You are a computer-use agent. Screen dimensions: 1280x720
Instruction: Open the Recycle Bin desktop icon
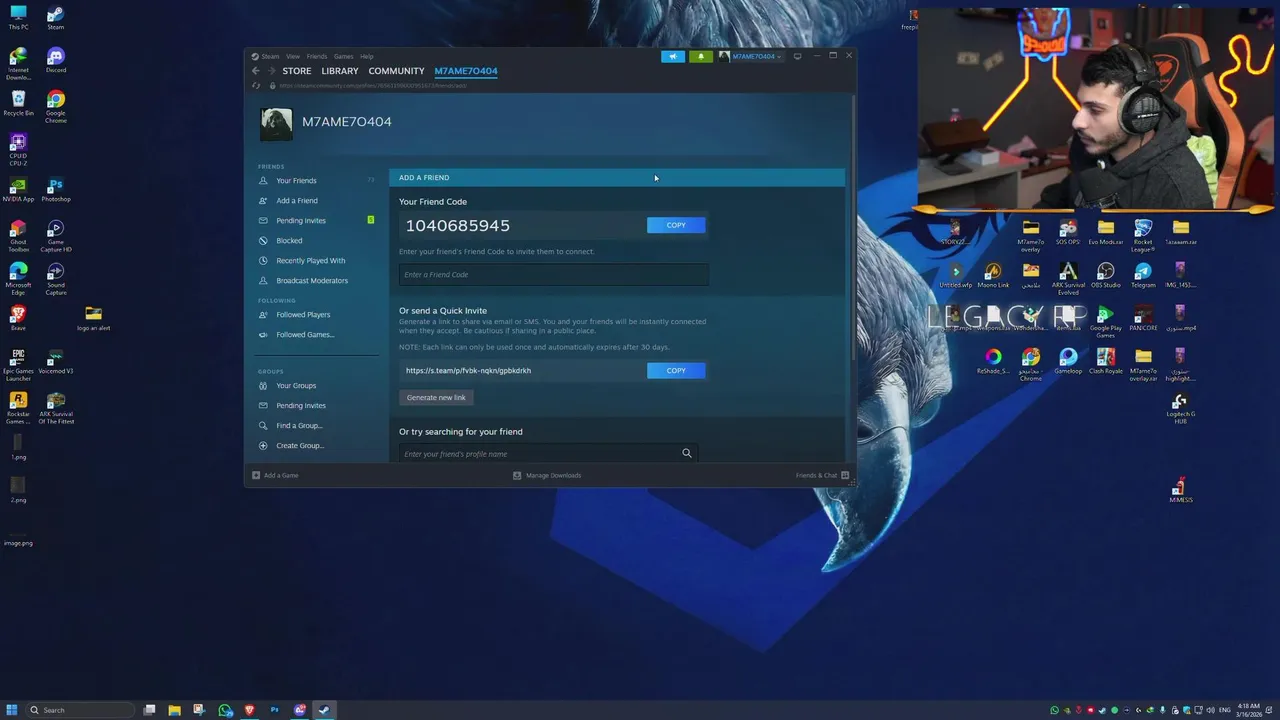tap(18, 104)
